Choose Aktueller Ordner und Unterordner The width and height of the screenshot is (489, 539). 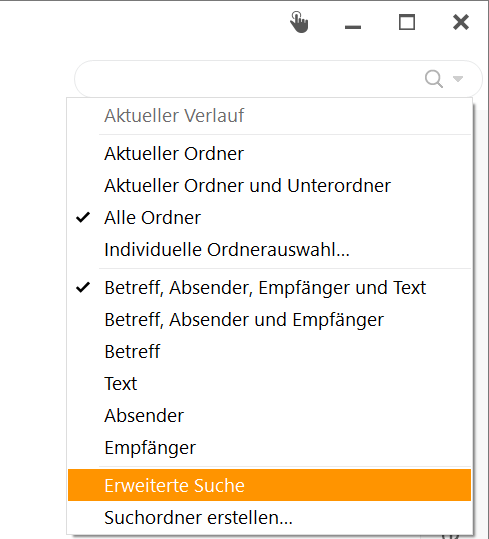(269, 186)
